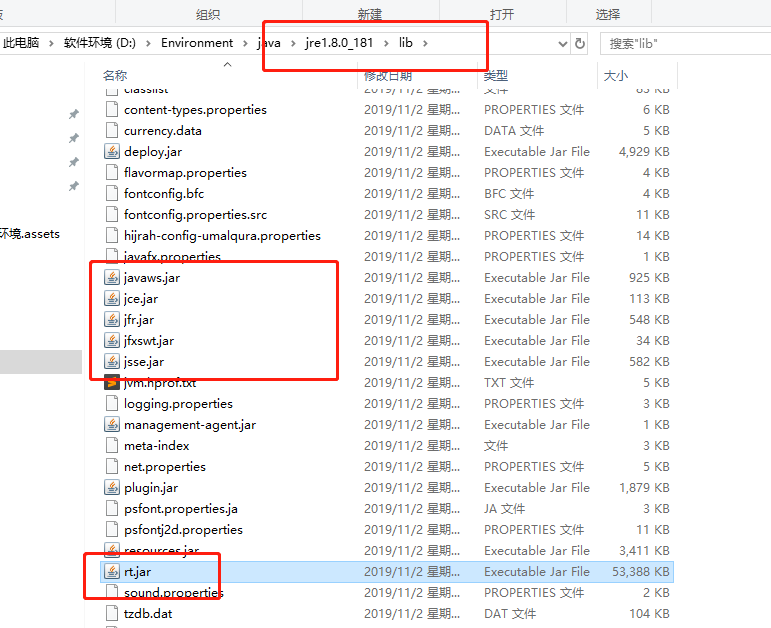Click the JA 文件 type cell
Viewport: 771px width, 628px height.
click(x=504, y=508)
